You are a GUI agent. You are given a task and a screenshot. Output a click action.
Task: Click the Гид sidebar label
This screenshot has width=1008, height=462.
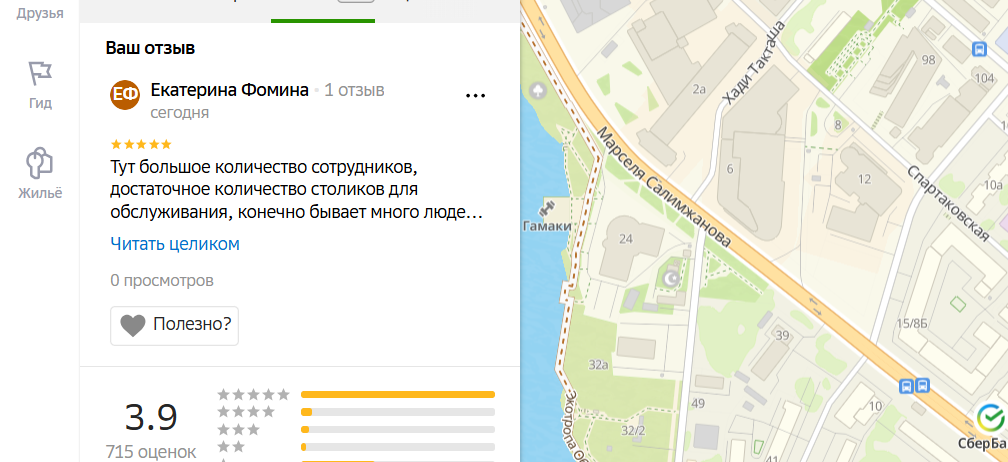pyautogui.click(x=40, y=103)
